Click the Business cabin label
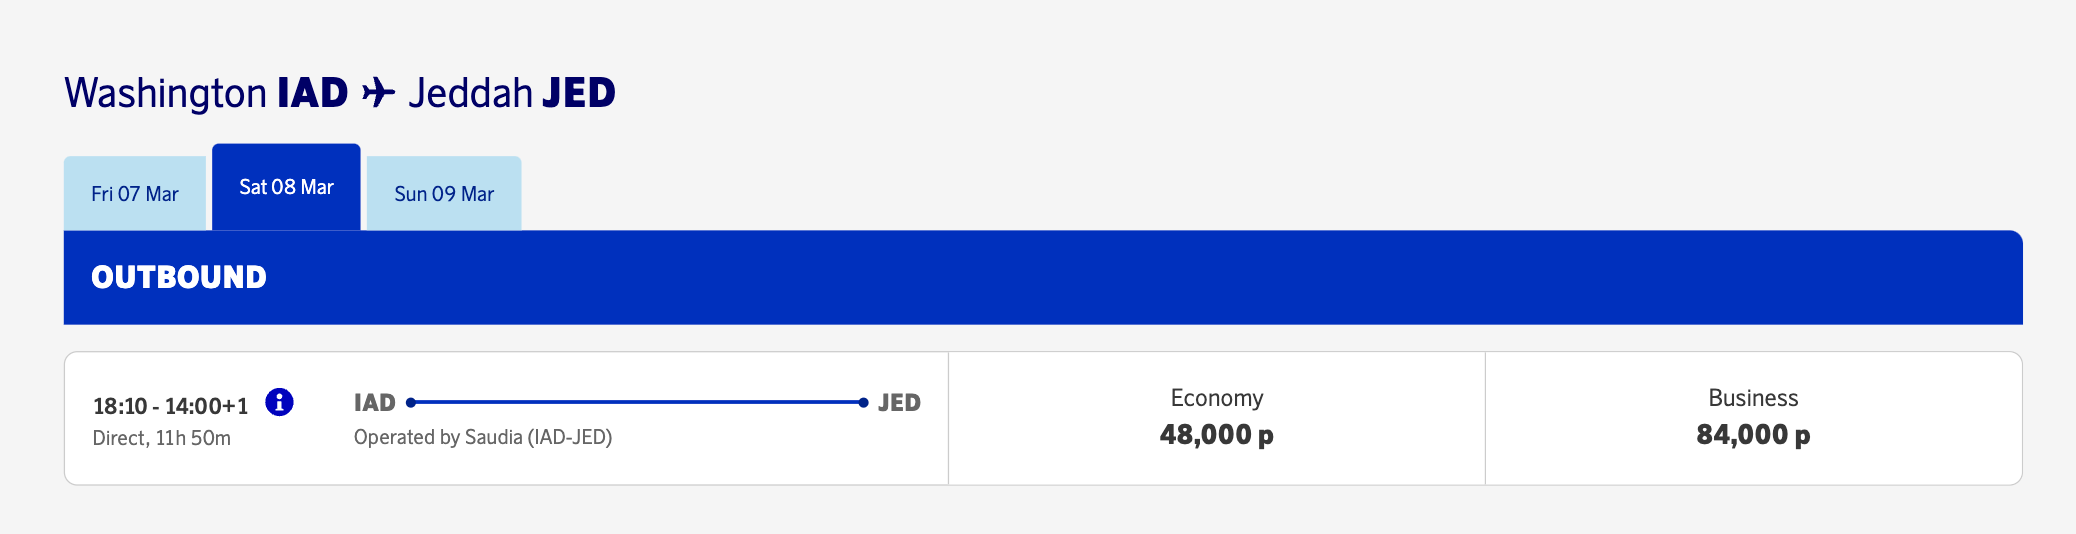 pyautogui.click(x=1753, y=398)
